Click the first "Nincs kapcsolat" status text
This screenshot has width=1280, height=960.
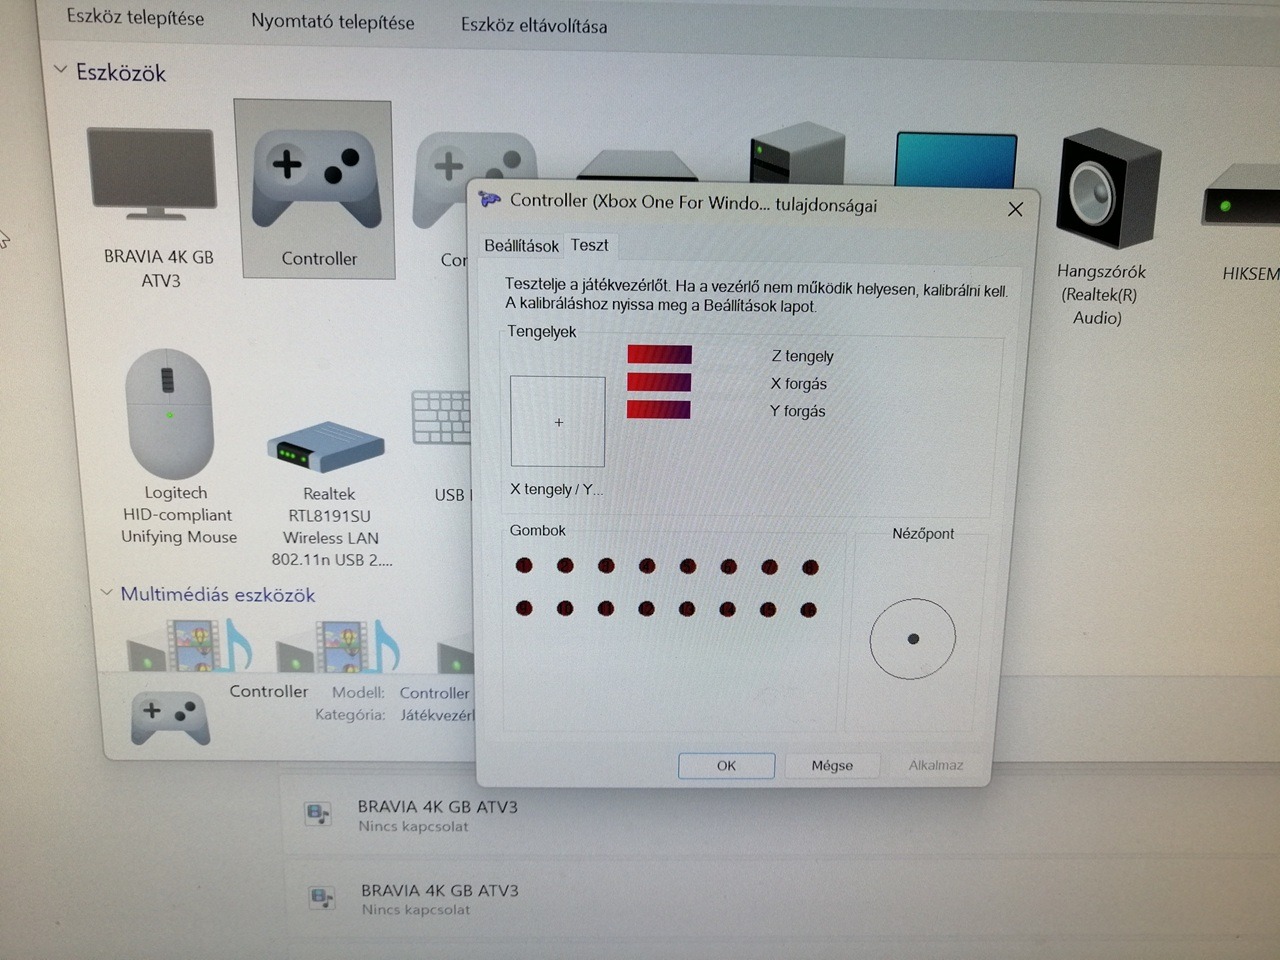413,826
